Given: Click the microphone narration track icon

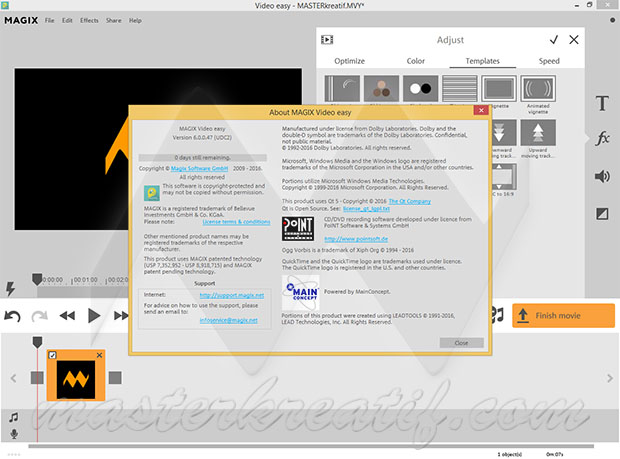Looking at the screenshot, I should click(x=14, y=434).
